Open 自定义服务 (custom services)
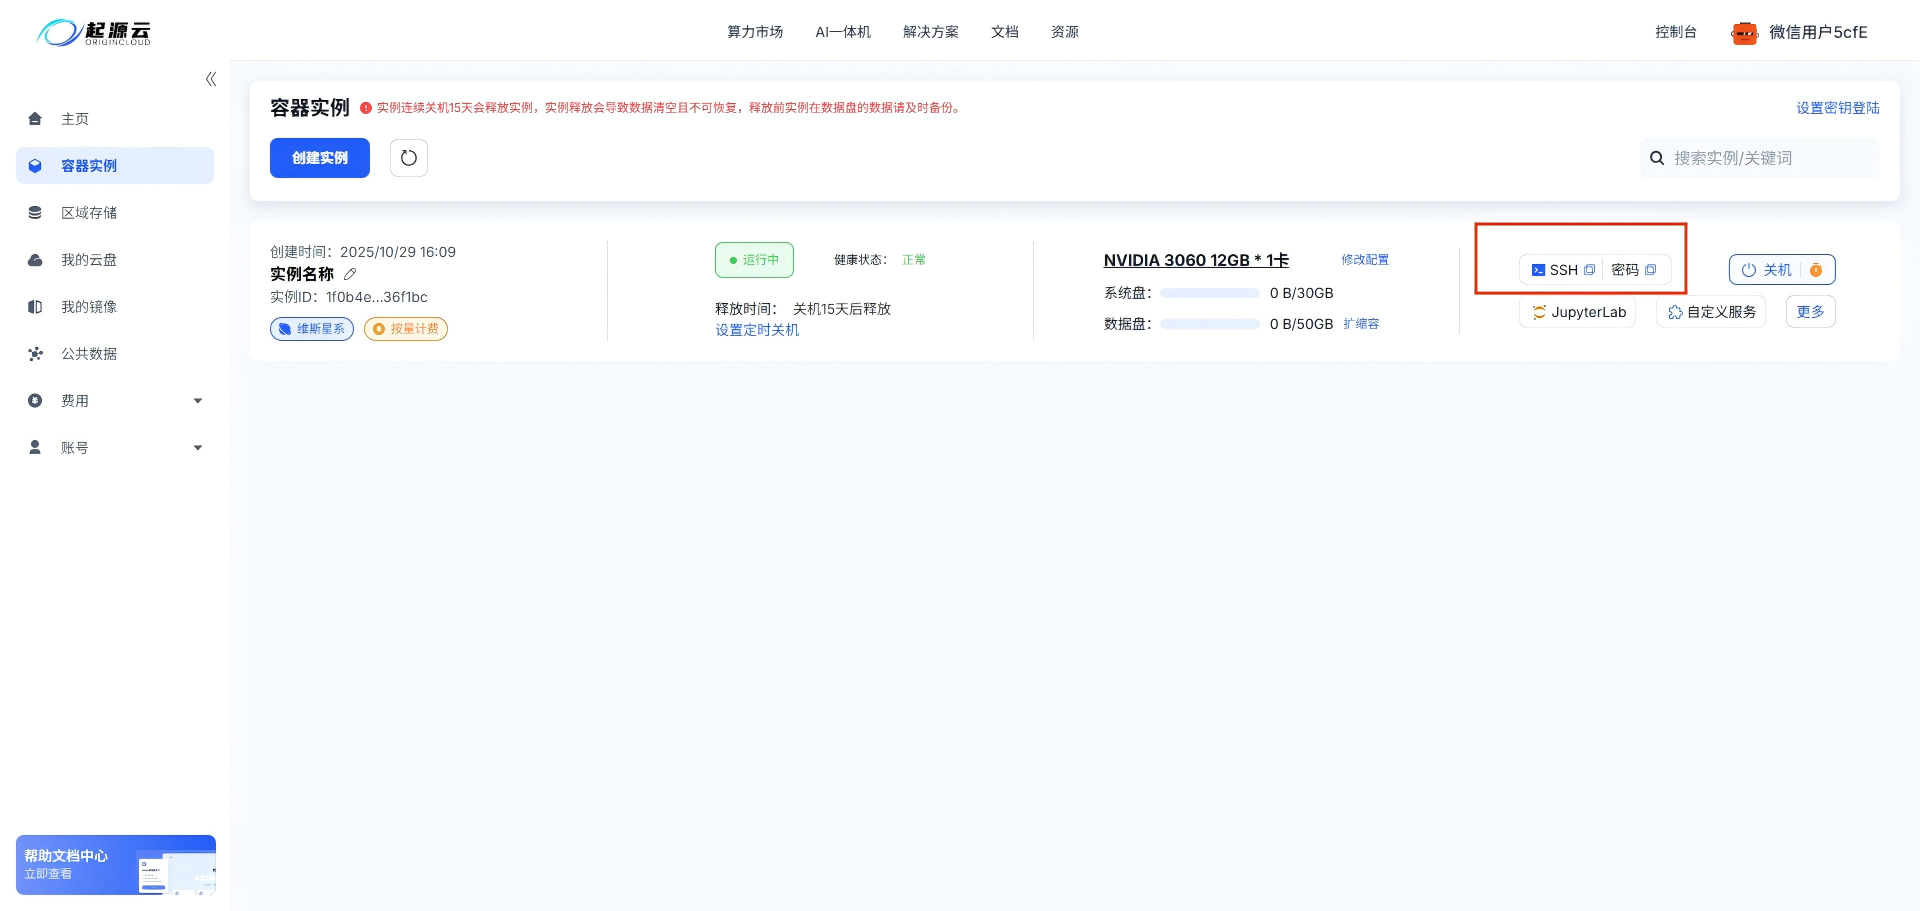Screen dimensions: 1920x911 [1710, 311]
